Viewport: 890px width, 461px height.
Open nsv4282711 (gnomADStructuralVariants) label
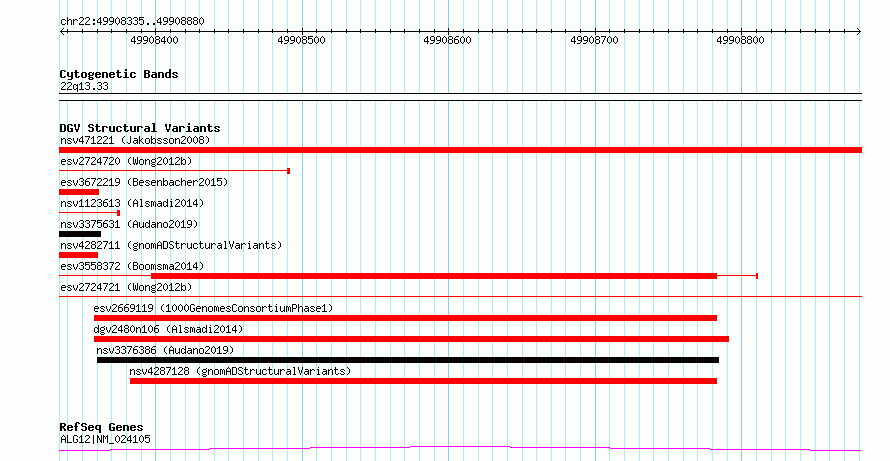171,245
